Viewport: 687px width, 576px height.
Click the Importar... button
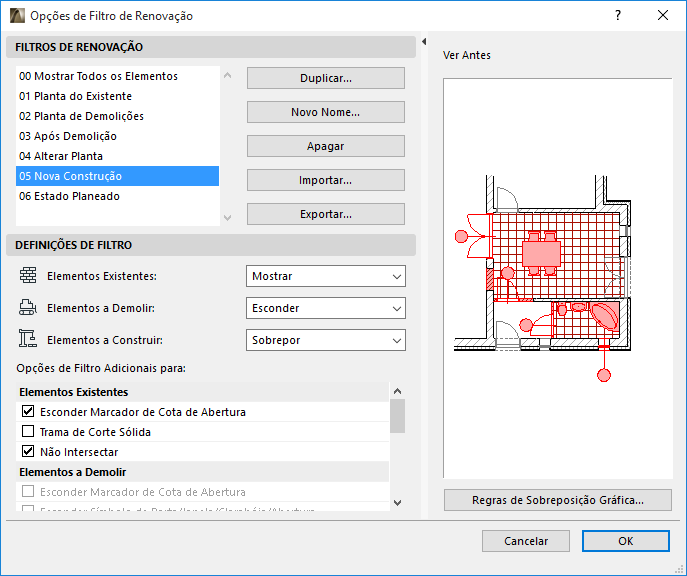pos(326,180)
